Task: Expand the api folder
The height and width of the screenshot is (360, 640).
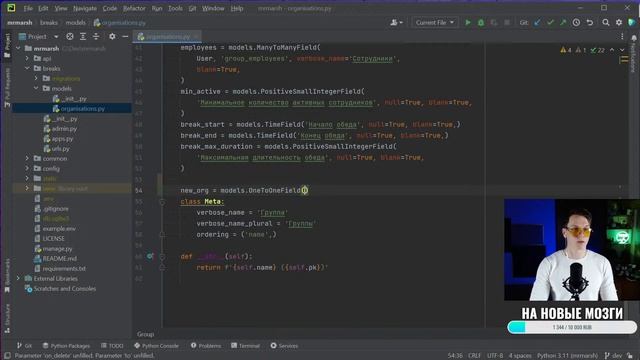Action: [27, 58]
